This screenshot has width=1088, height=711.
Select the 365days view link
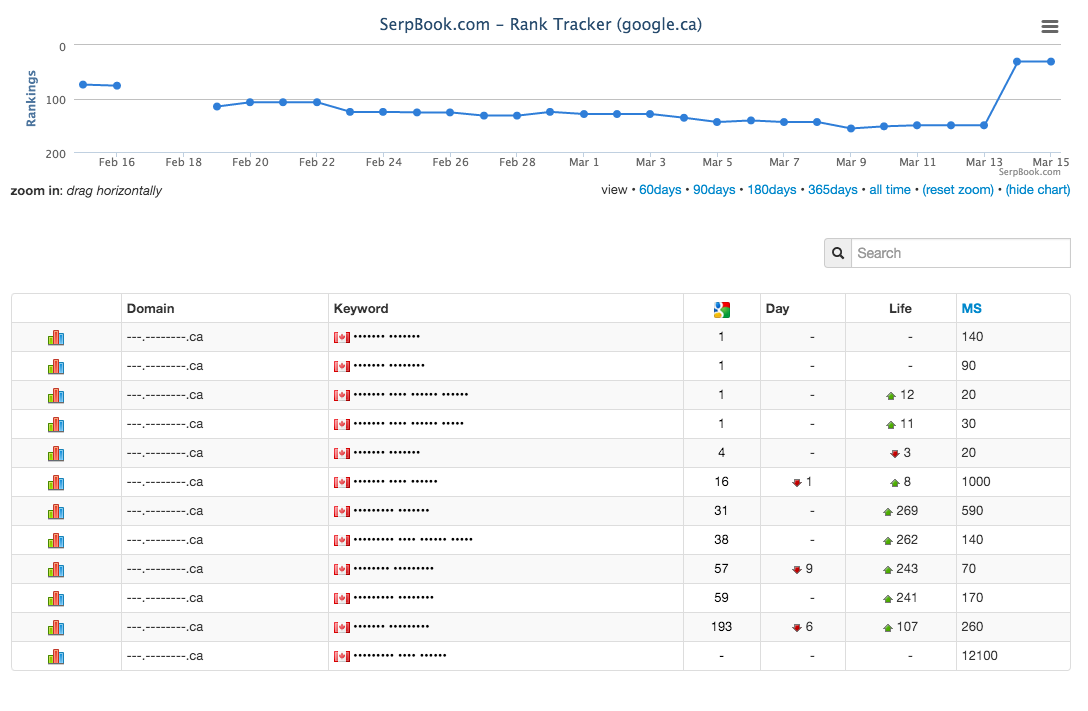click(x=833, y=190)
